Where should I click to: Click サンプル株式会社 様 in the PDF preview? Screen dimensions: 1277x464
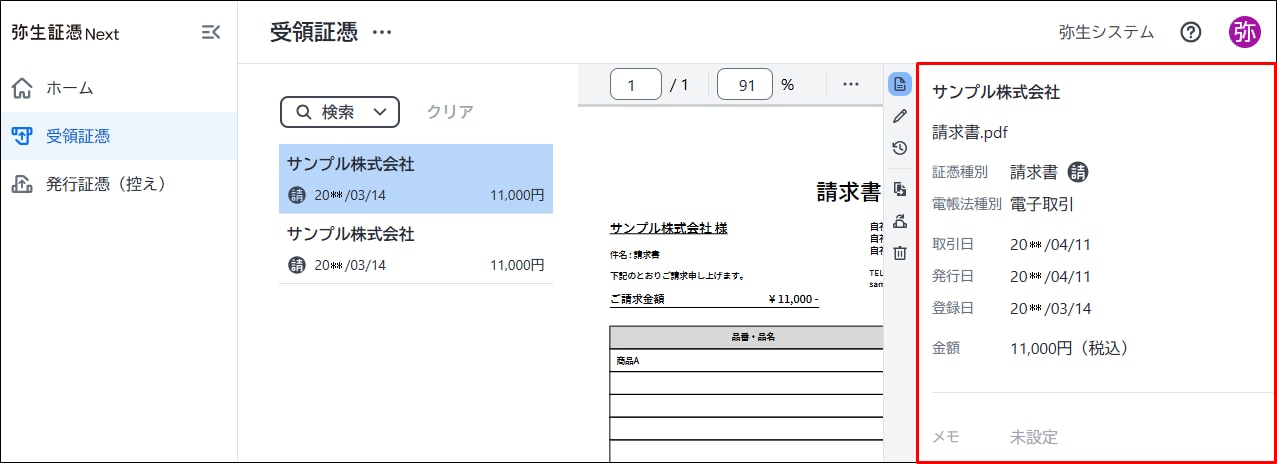[x=668, y=228]
